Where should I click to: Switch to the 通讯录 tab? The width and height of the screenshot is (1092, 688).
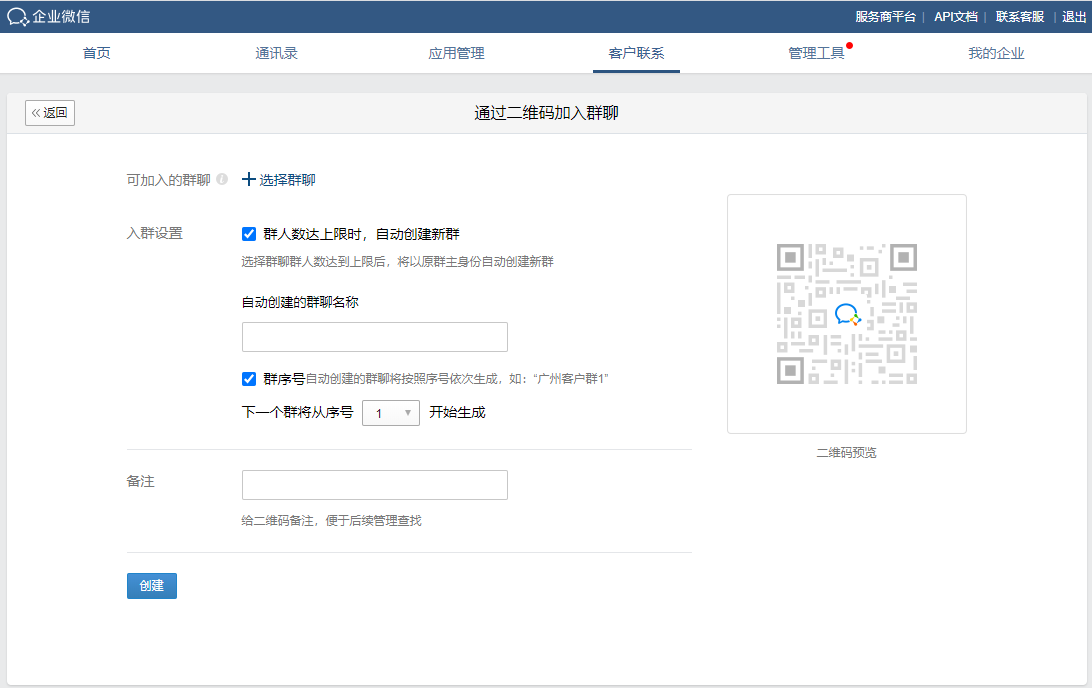pyautogui.click(x=276, y=53)
